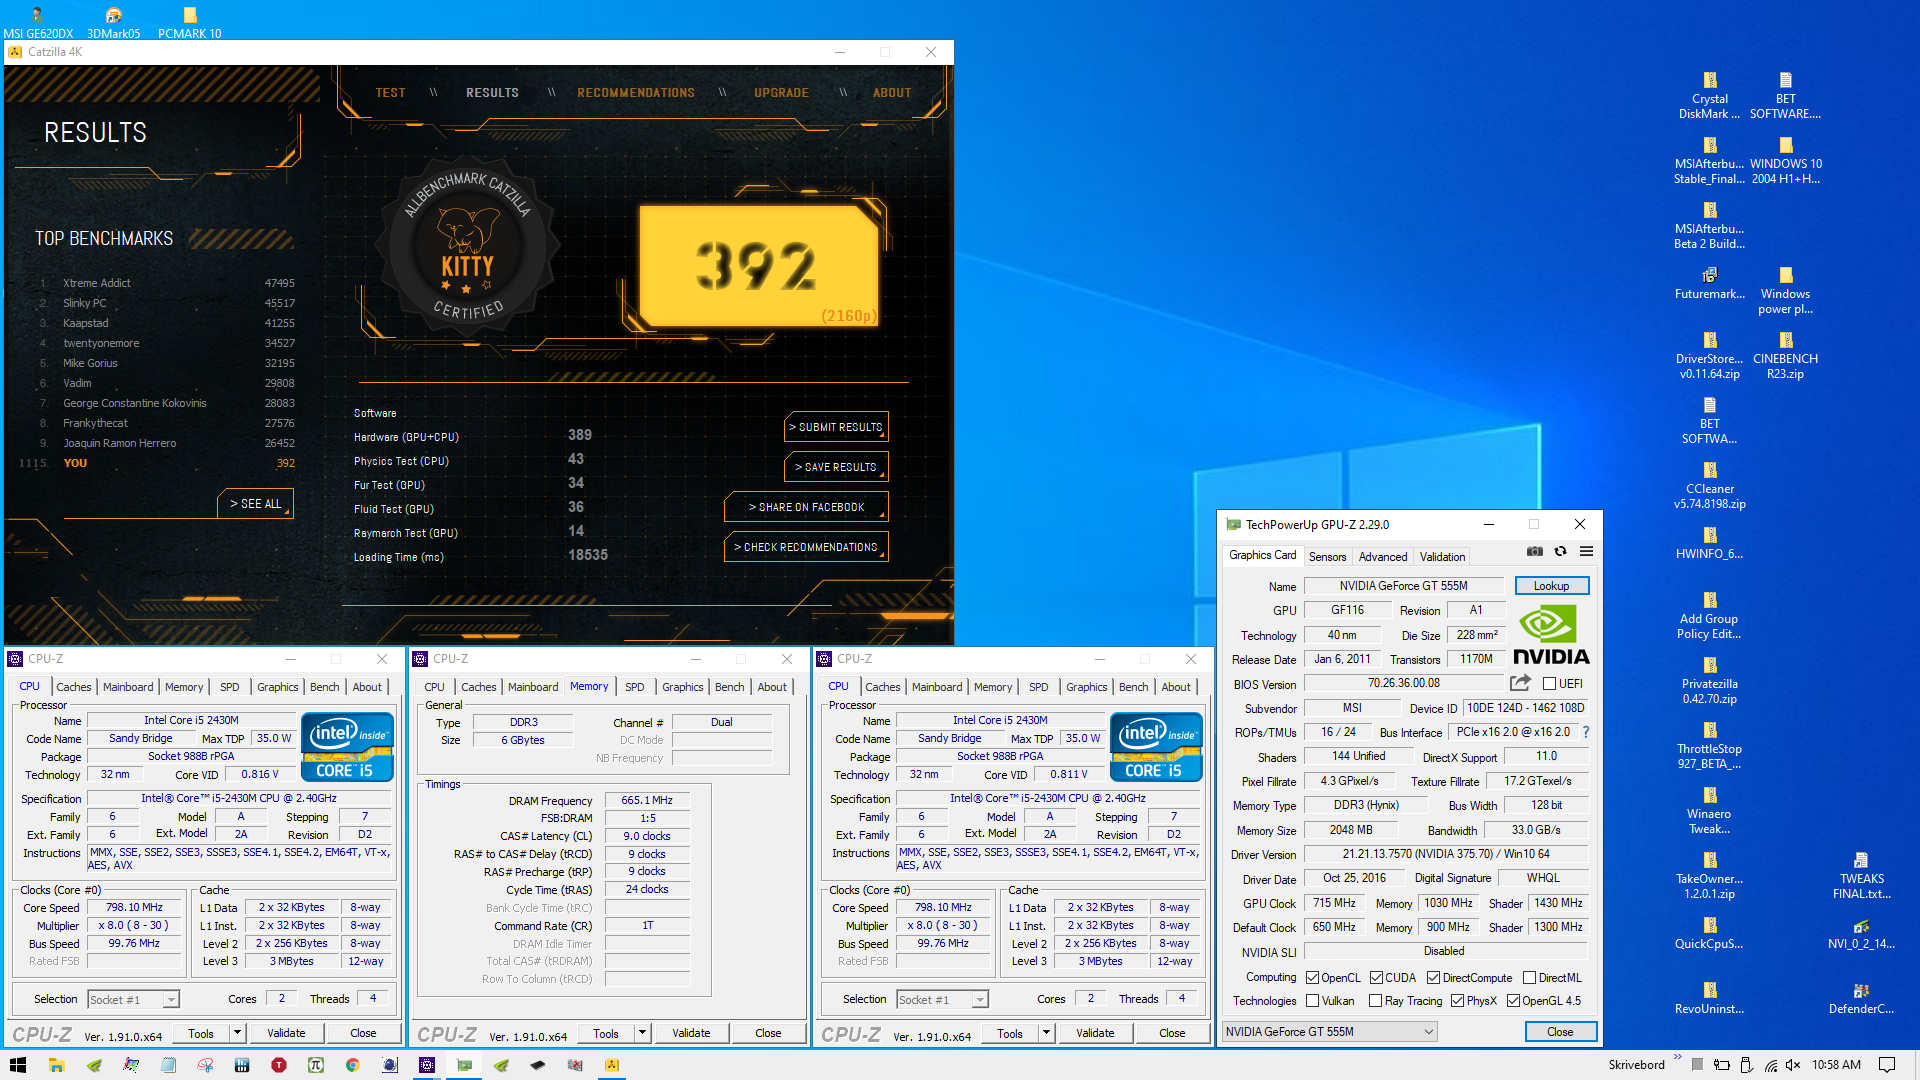Toggle the PhysX checkbox
The height and width of the screenshot is (1080, 1920).
tap(1457, 1001)
